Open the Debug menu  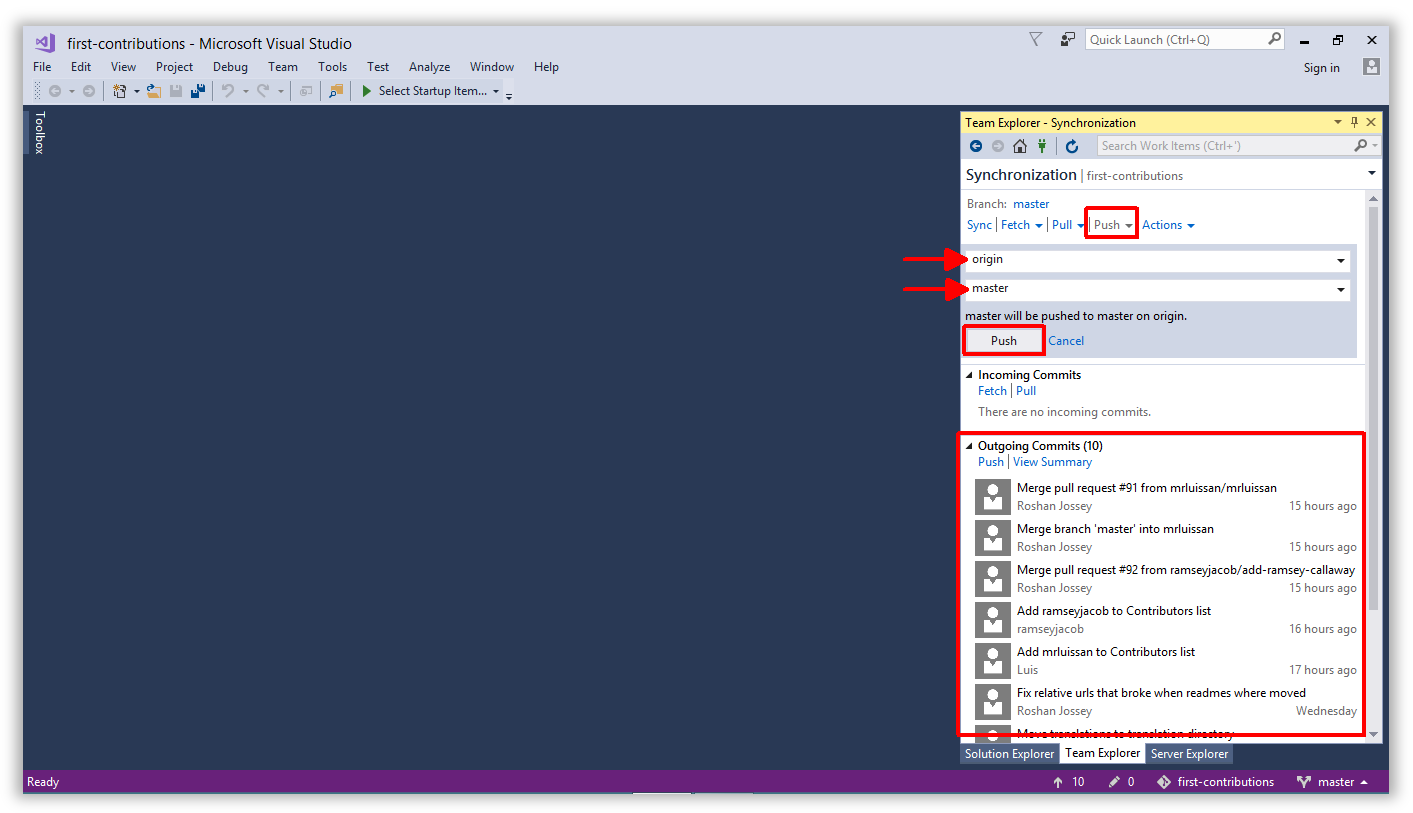point(230,67)
